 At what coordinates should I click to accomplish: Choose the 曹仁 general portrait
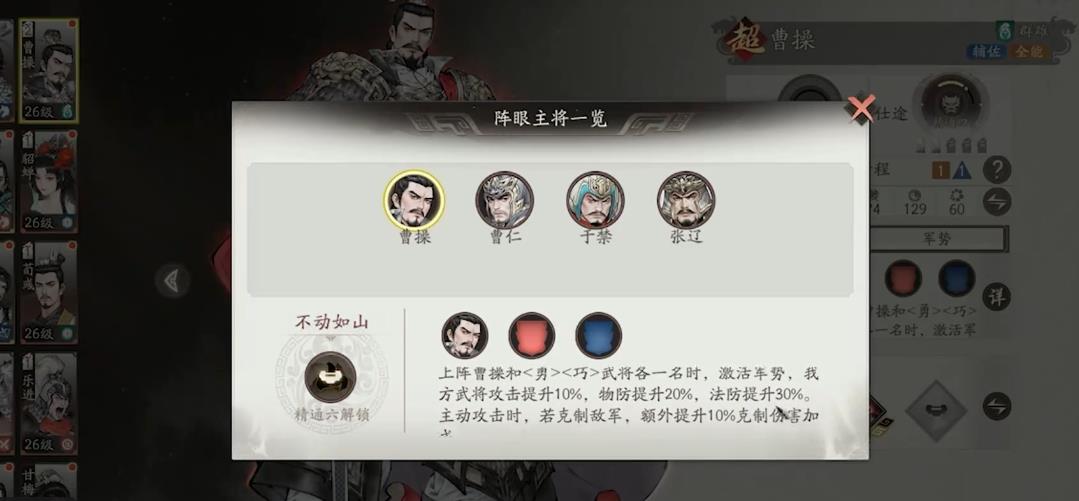coord(504,200)
